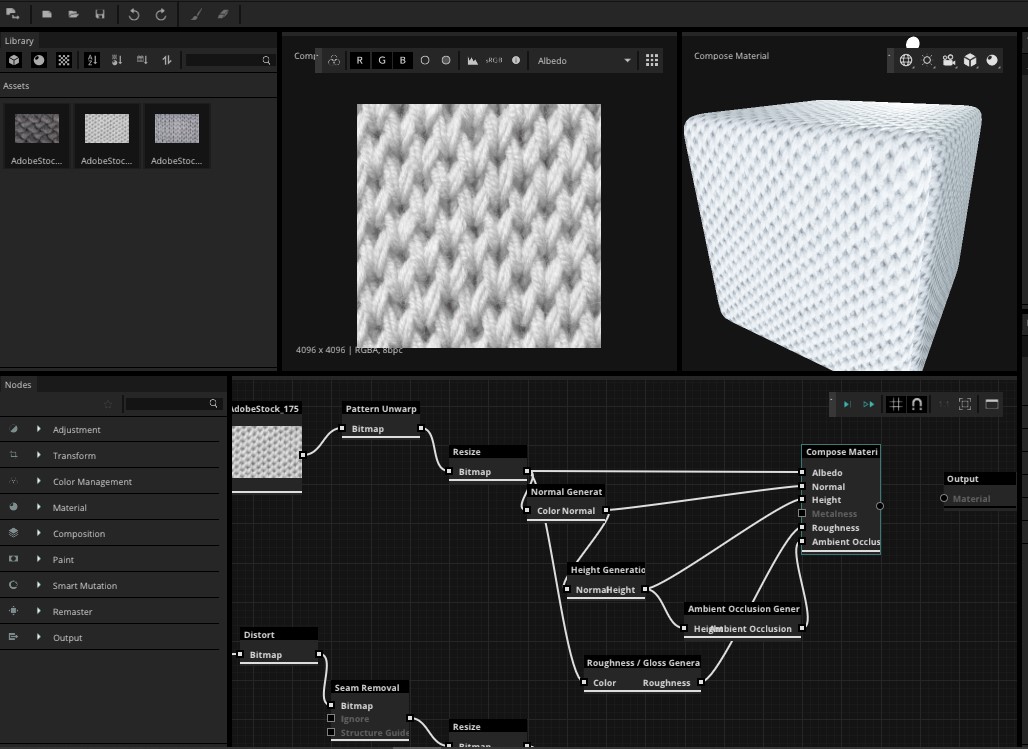This screenshot has height=749, width=1028.
Task: Toggle grid display in node graph
Action: coord(896,404)
